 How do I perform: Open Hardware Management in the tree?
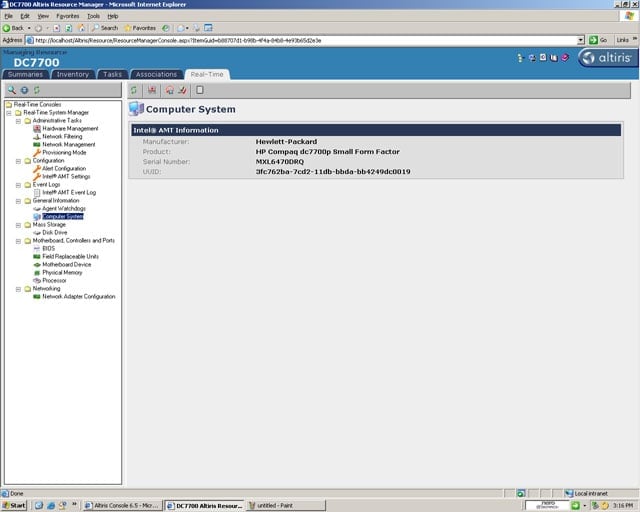pyautogui.click(x=70, y=129)
